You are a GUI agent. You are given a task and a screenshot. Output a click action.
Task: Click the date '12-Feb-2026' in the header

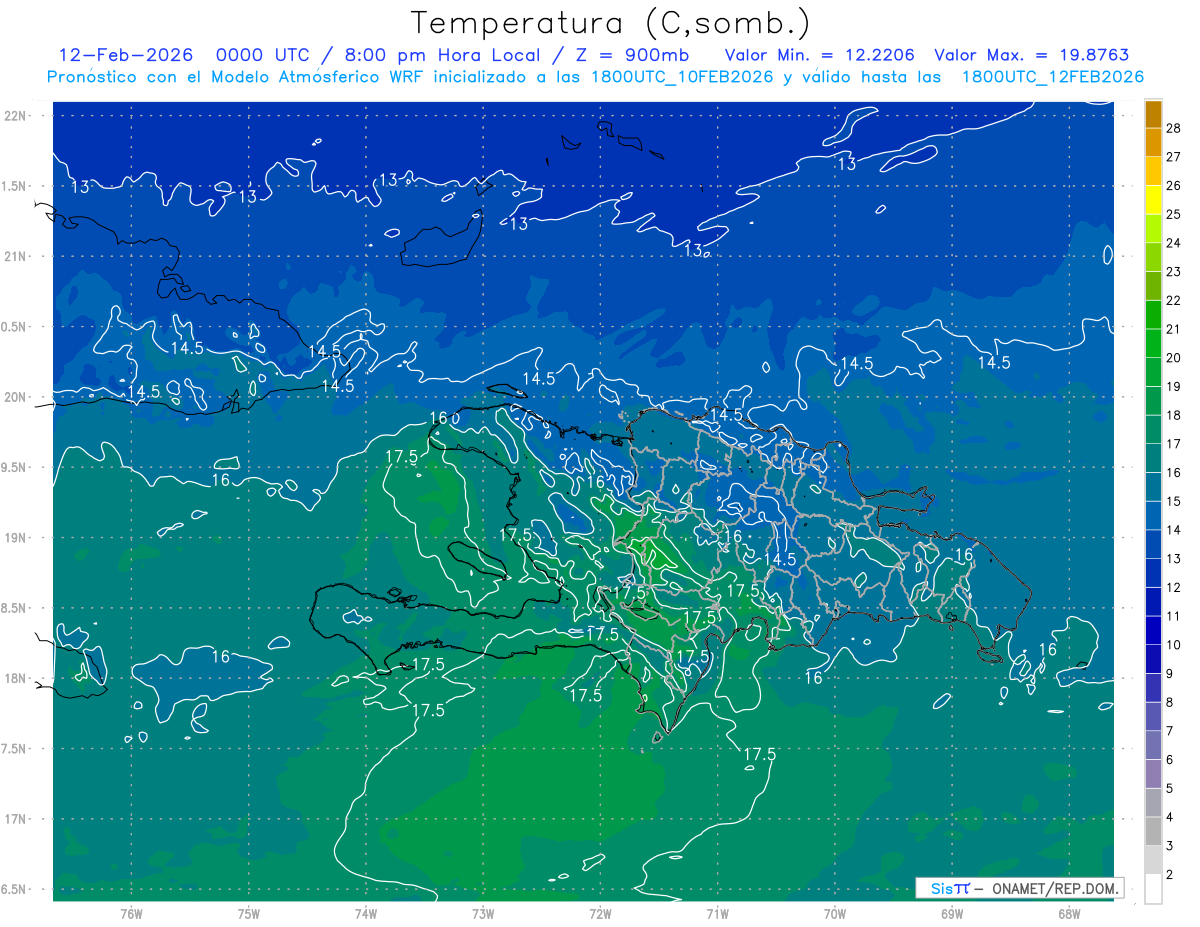tap(125, 56)
